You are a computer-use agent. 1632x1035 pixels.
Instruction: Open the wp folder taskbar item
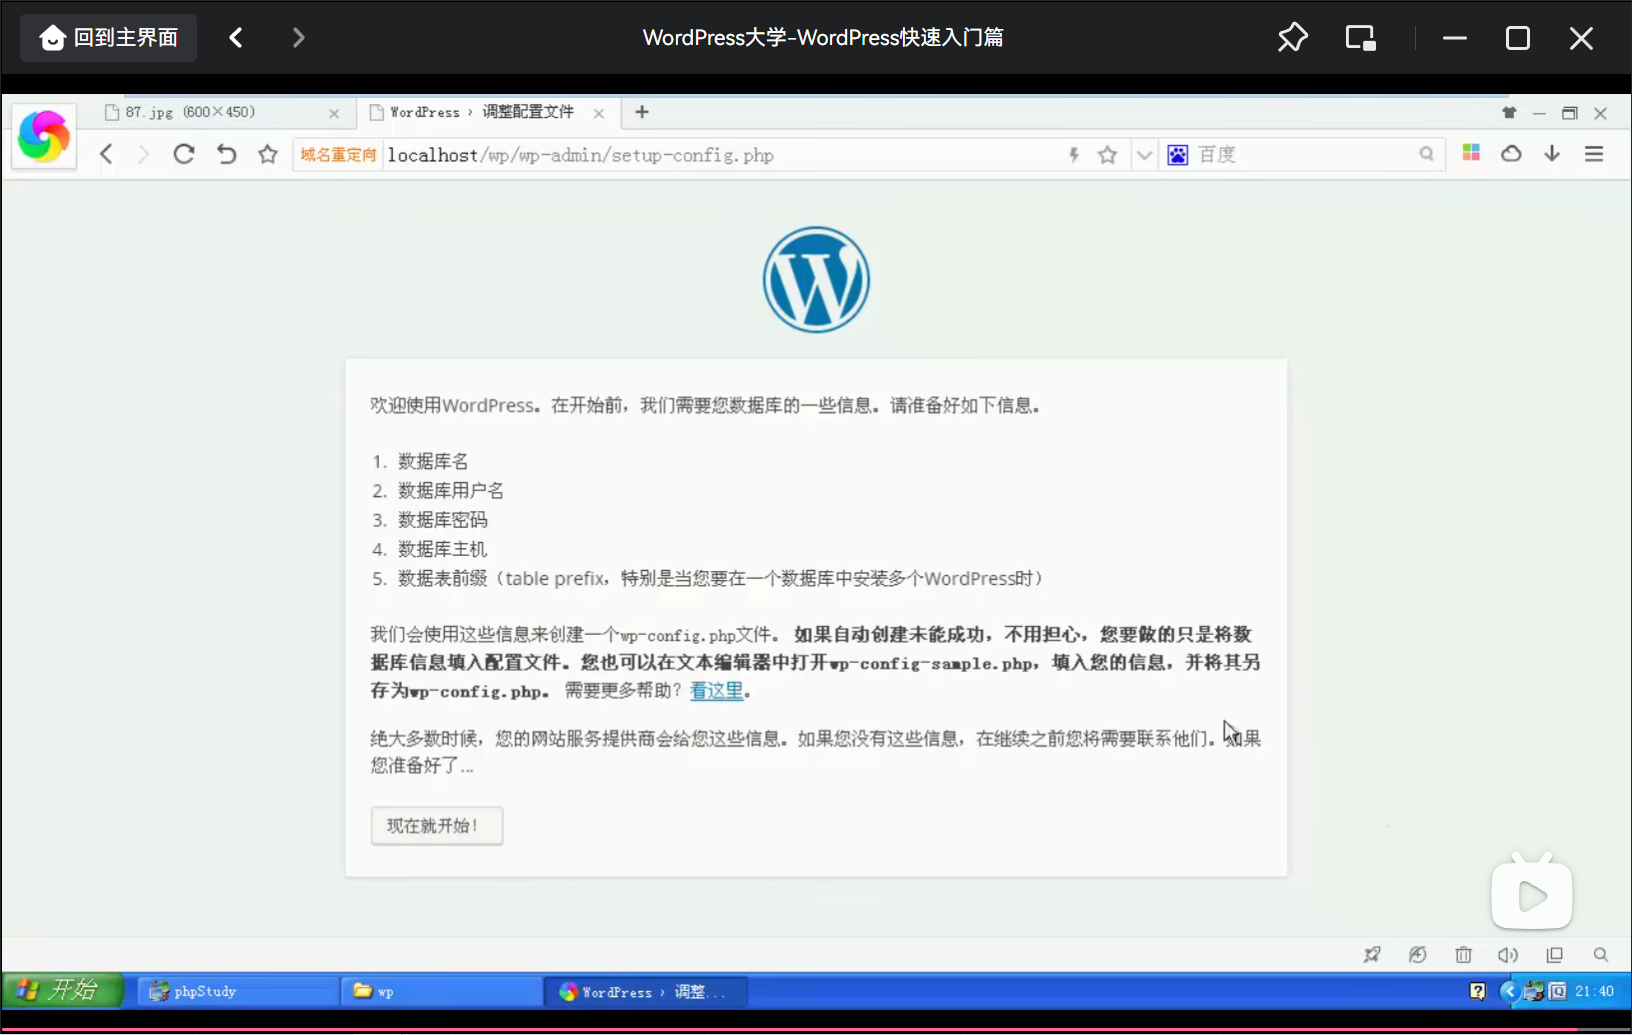pyautogui.click(x=441, y=991)
